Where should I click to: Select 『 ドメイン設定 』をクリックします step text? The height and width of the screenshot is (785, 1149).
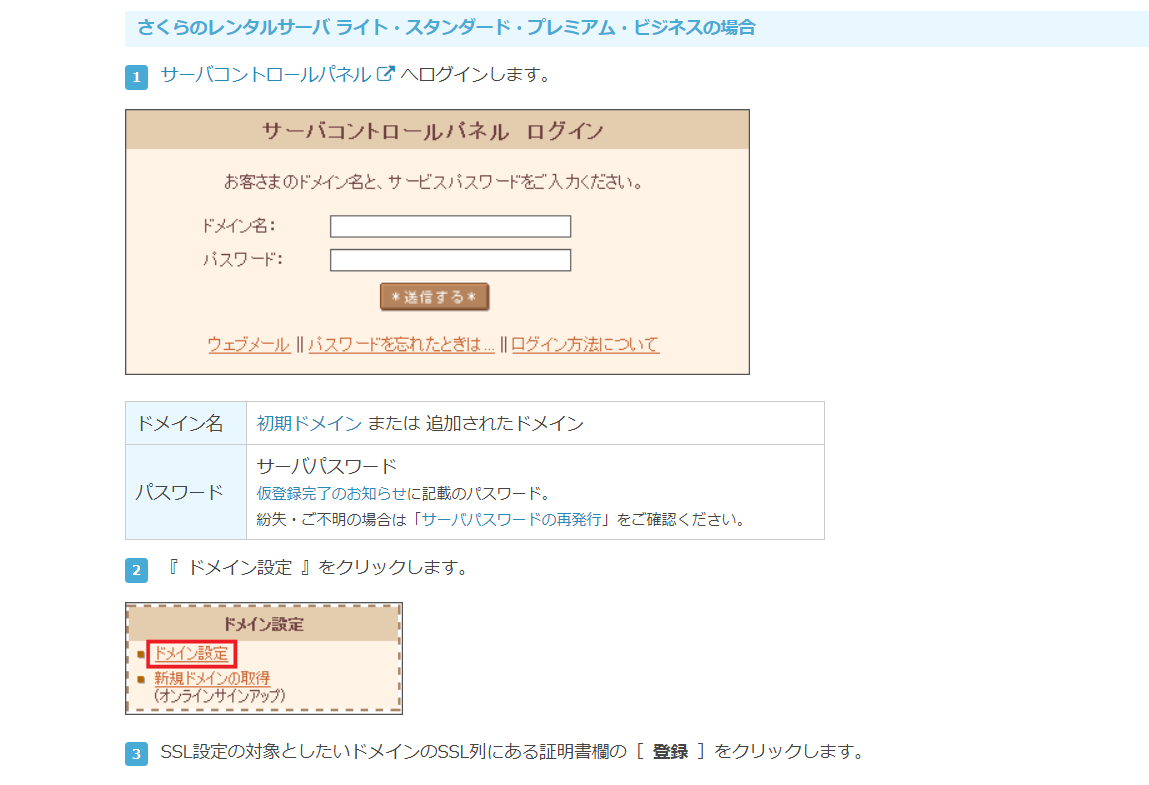(317, 567)
